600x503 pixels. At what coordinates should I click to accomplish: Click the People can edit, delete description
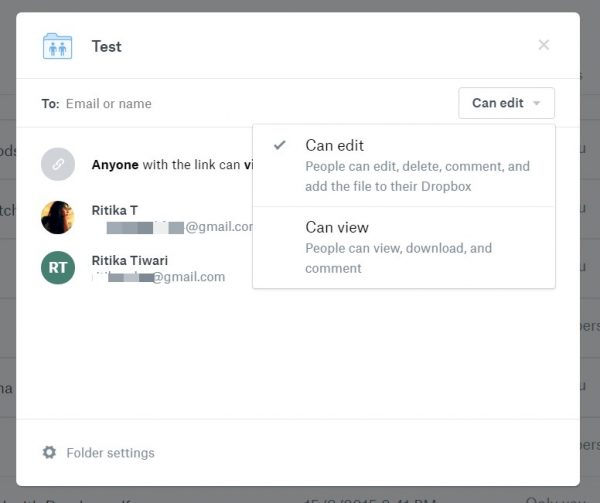click(x=417, y=176)
